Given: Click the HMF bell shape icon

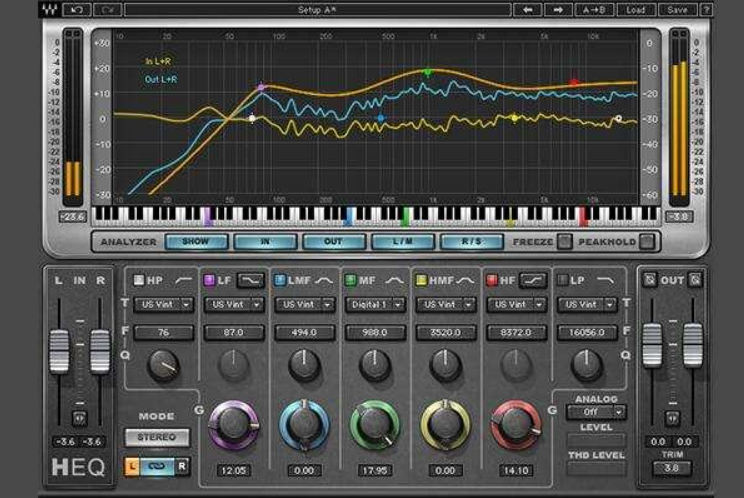Looking at the screenshot, I should pyautogui.click(x=465, y=280).
